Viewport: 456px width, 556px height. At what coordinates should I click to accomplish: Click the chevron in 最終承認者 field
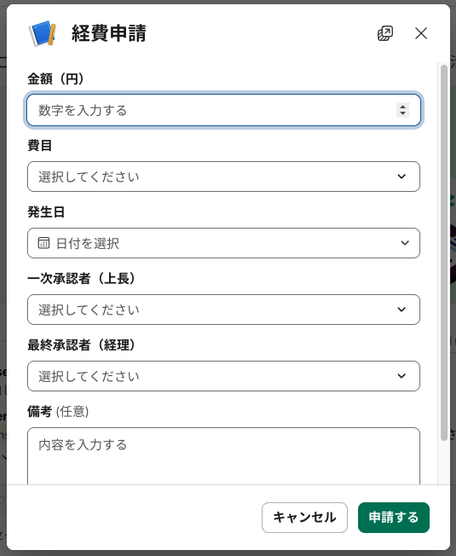401,376
